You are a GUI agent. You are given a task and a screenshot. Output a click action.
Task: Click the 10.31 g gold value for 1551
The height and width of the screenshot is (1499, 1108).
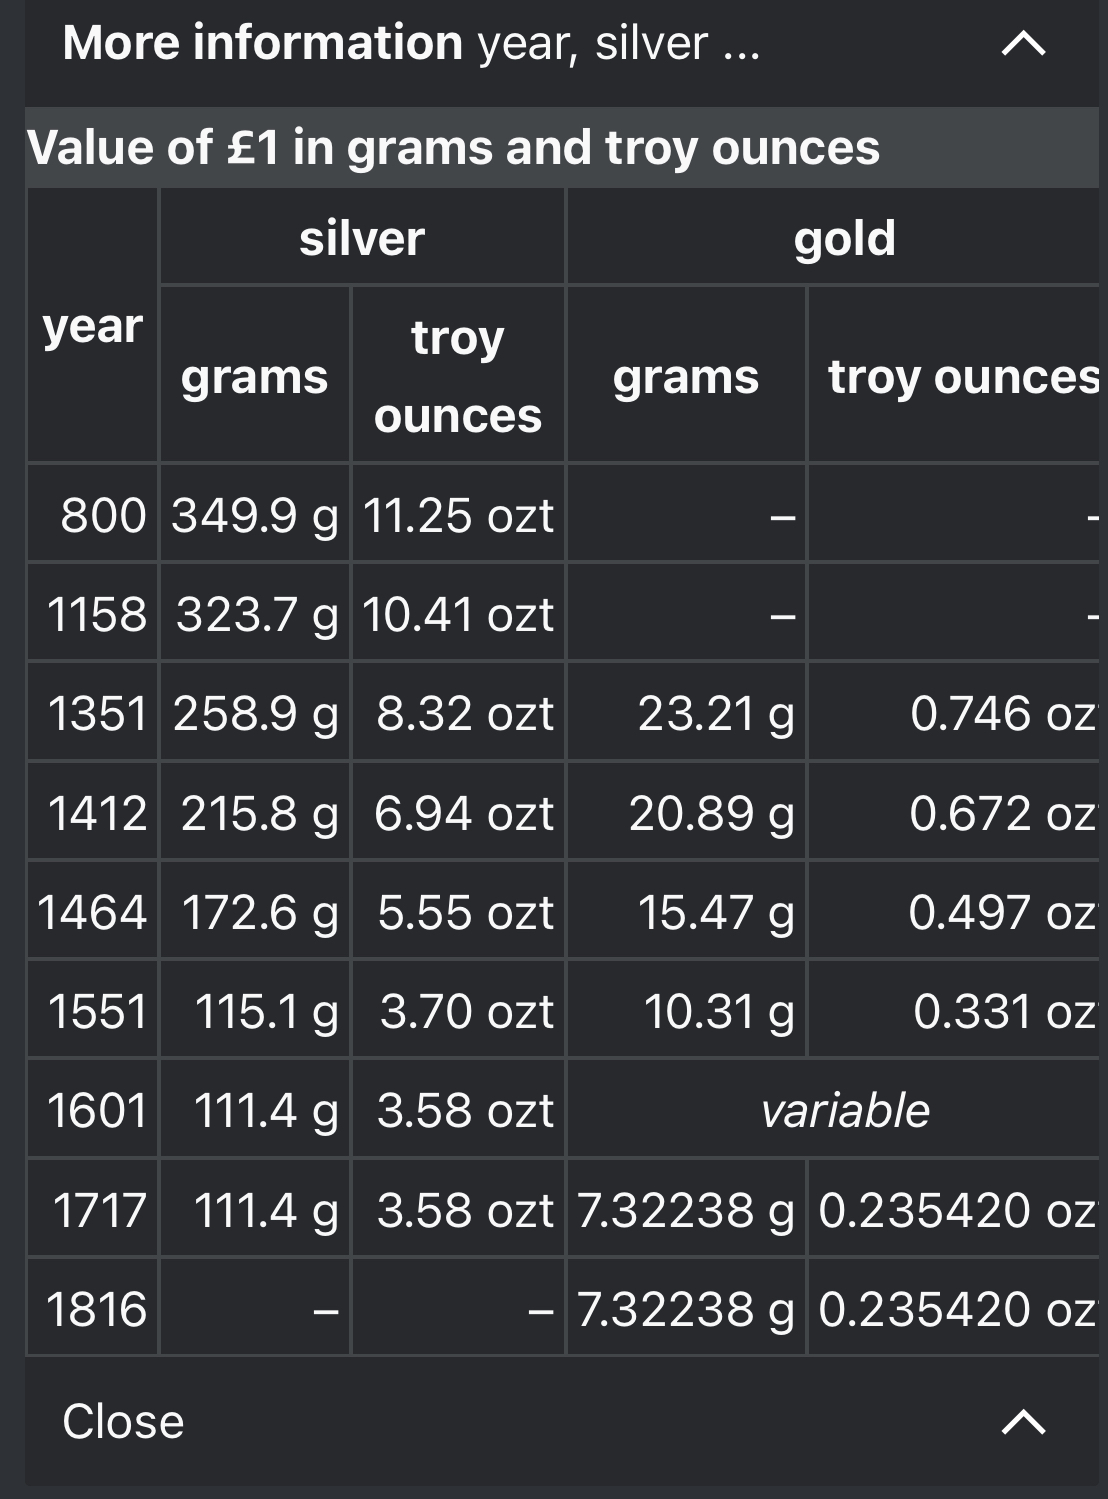pos(717,1011)
